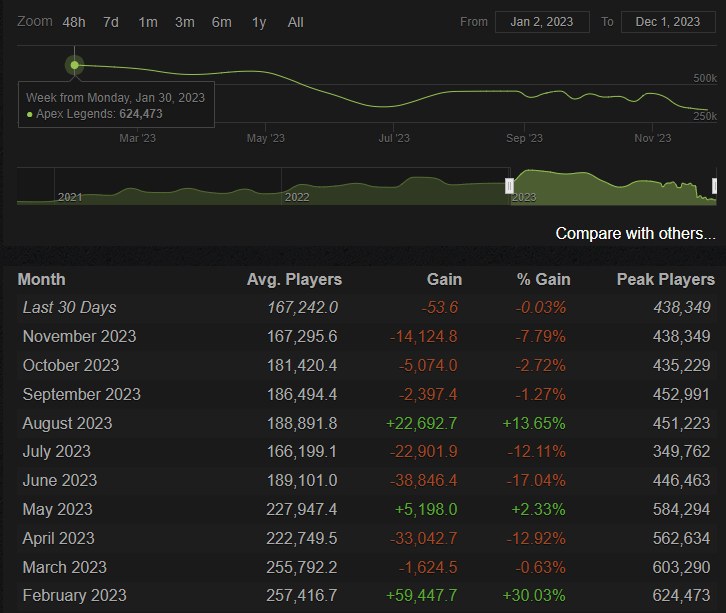Select the gain value +22,692.7

(x=421, y=424)
